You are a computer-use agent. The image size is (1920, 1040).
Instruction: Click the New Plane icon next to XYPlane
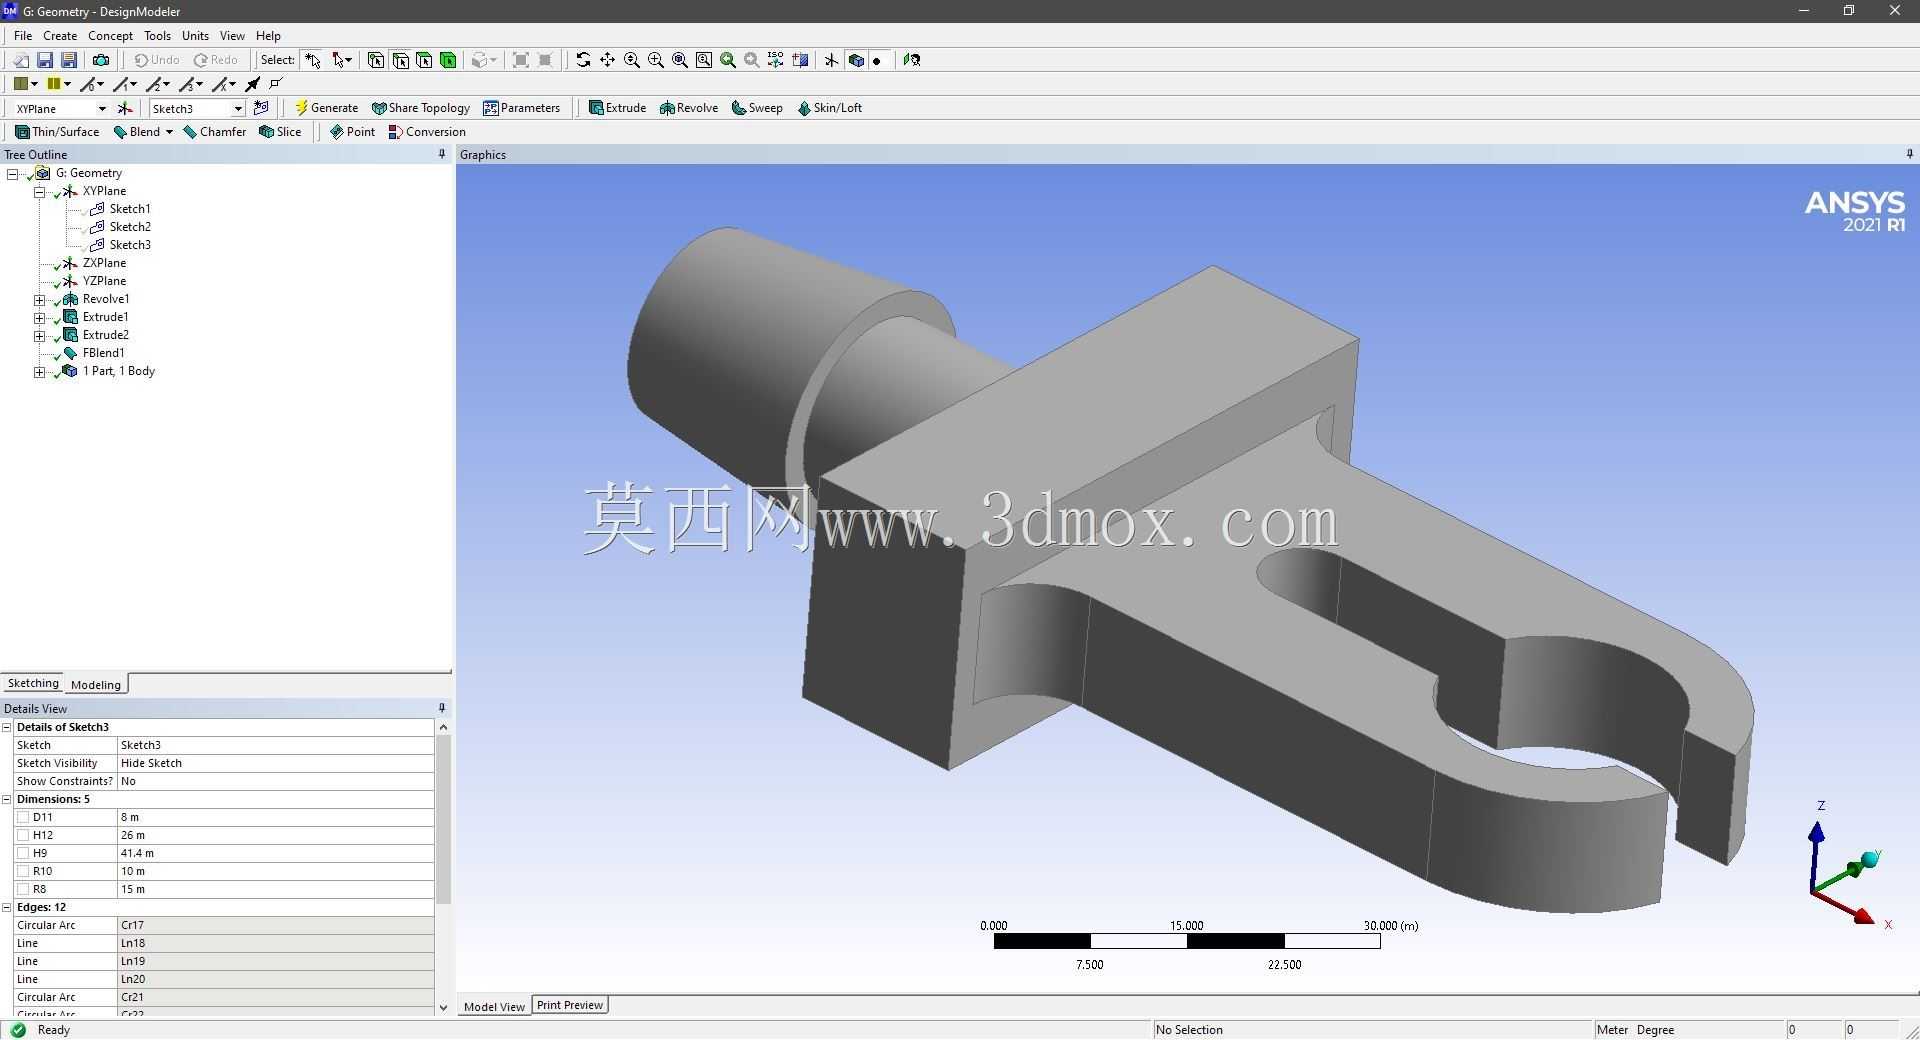[x=125, y=108]
